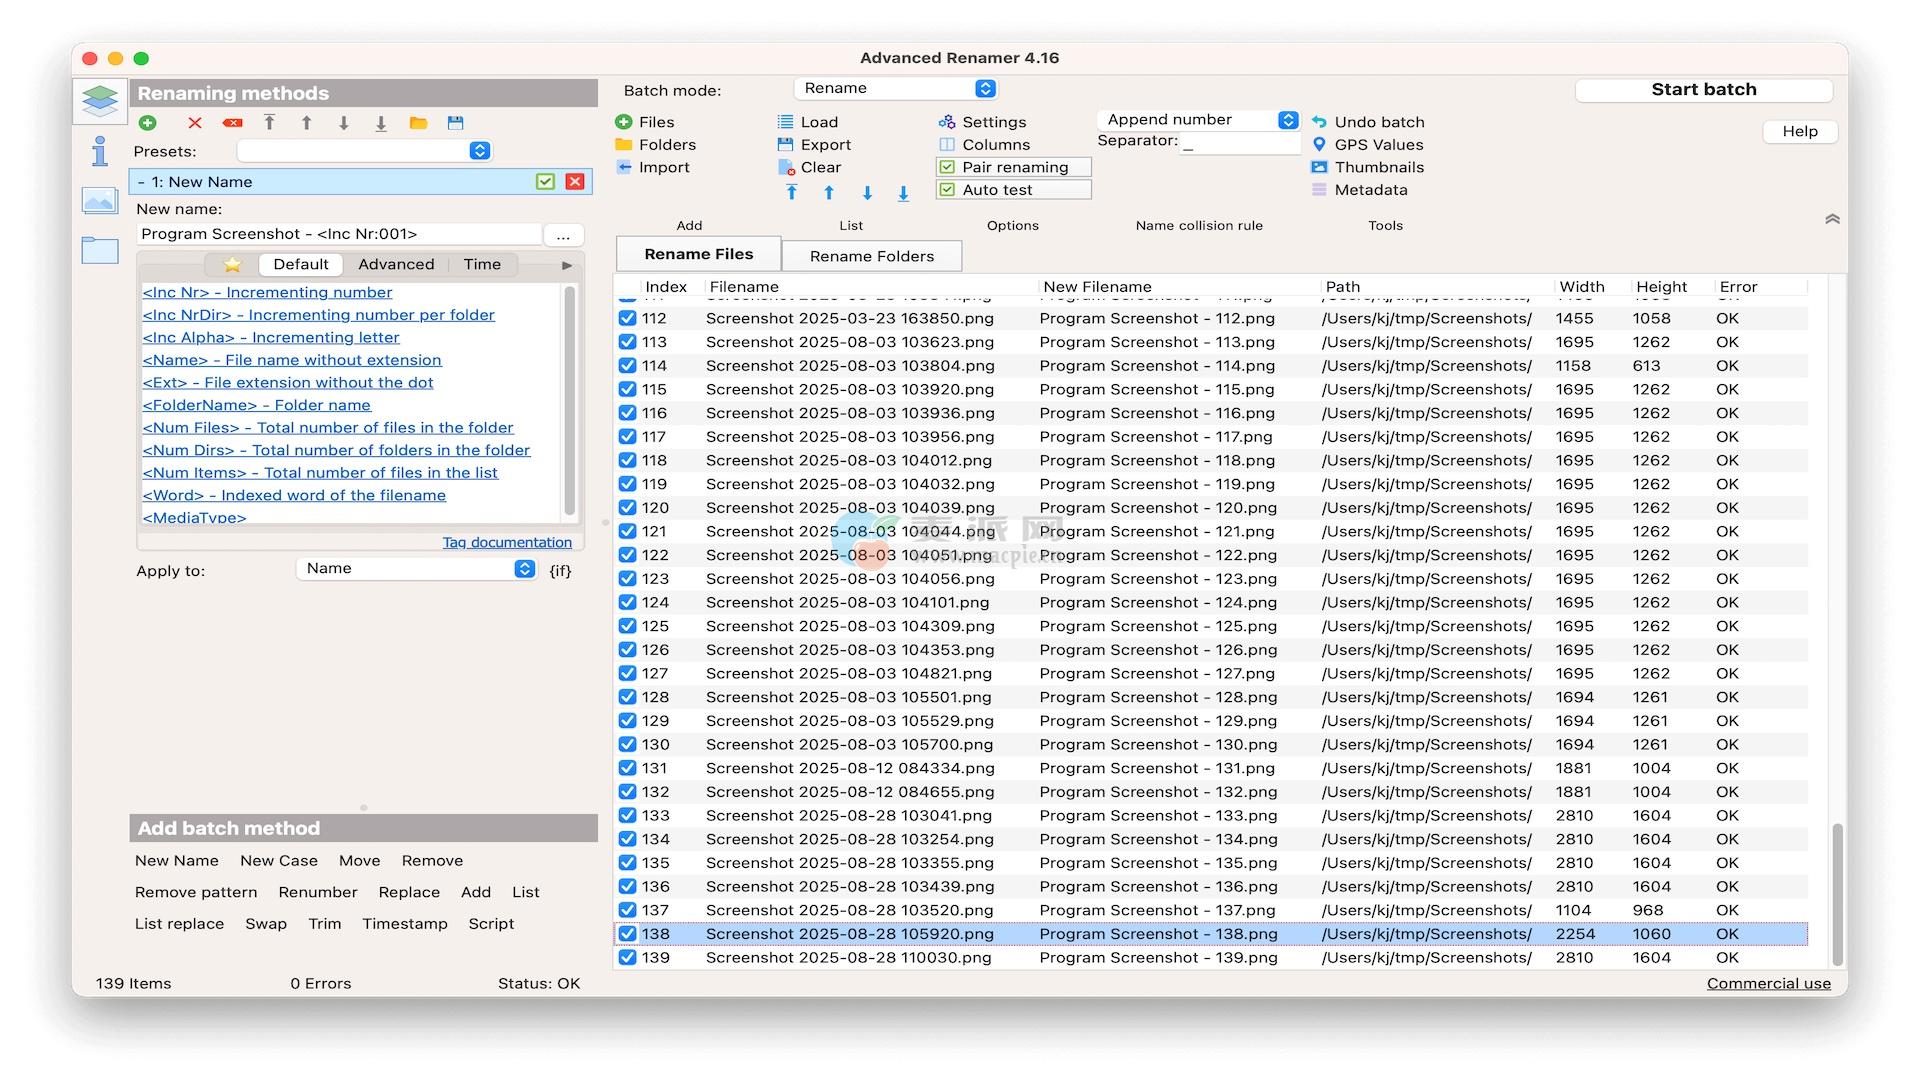Uncheck file row 125 checkbox
This screenshot has width=1920, height=1080.
(x=627, y=626)
